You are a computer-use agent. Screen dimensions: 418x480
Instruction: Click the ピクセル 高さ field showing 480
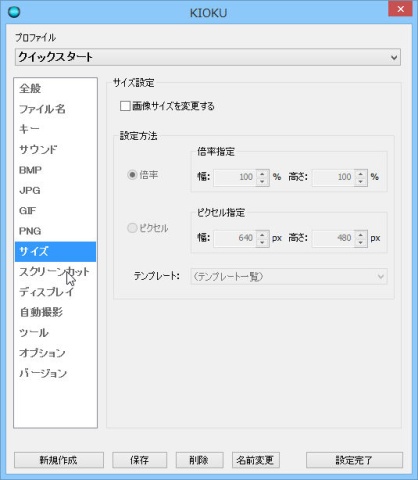click(333, 238)
